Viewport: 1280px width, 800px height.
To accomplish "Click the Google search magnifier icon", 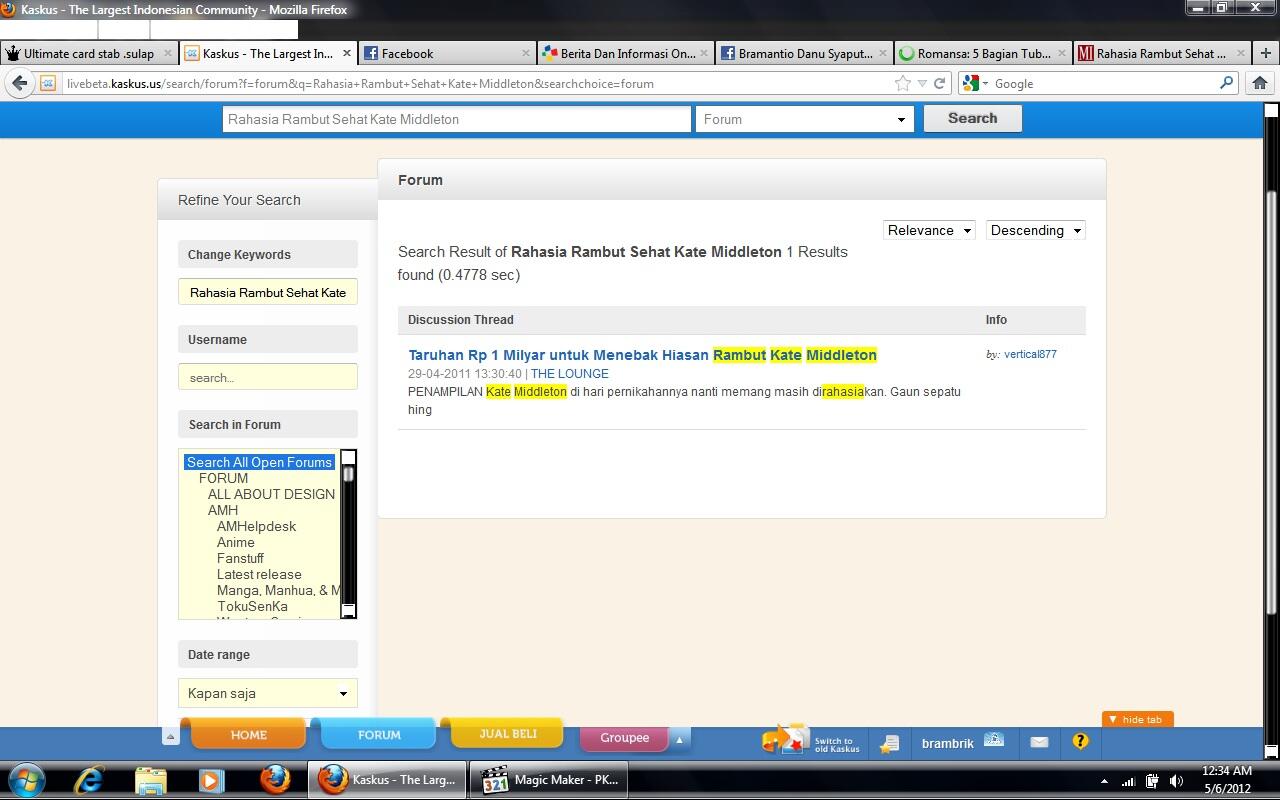I will point(1226,83).
